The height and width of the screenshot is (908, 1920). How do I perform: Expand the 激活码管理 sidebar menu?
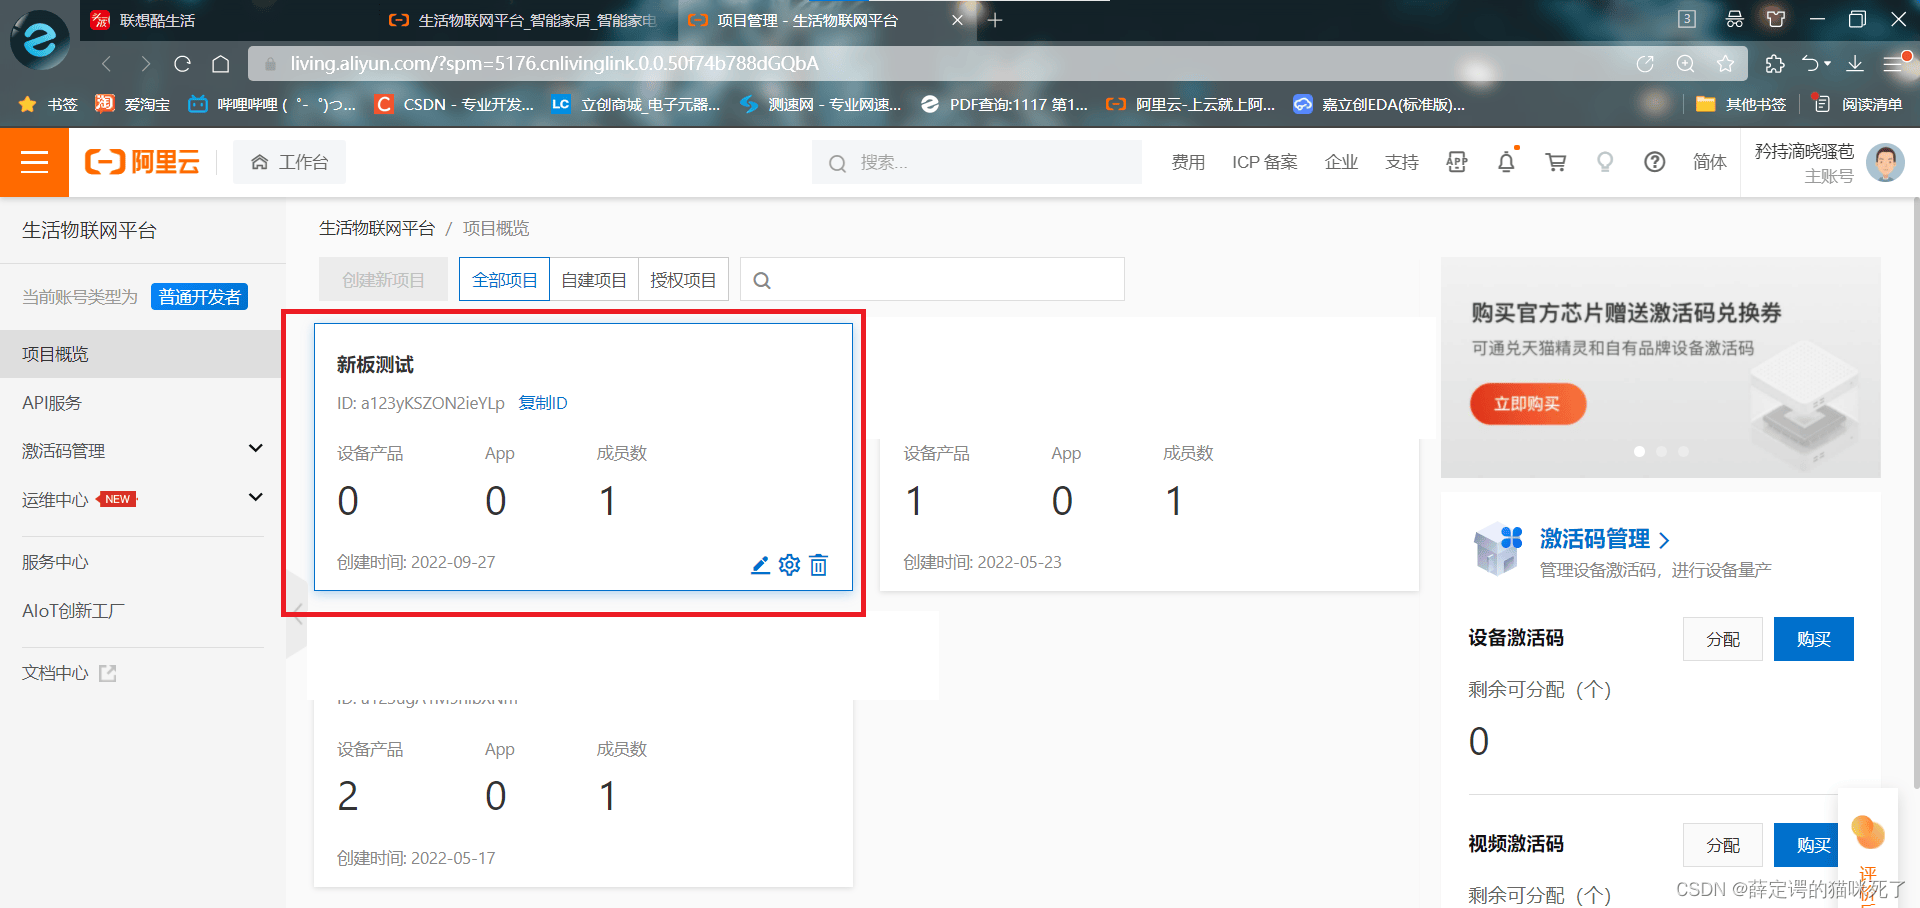255,449
